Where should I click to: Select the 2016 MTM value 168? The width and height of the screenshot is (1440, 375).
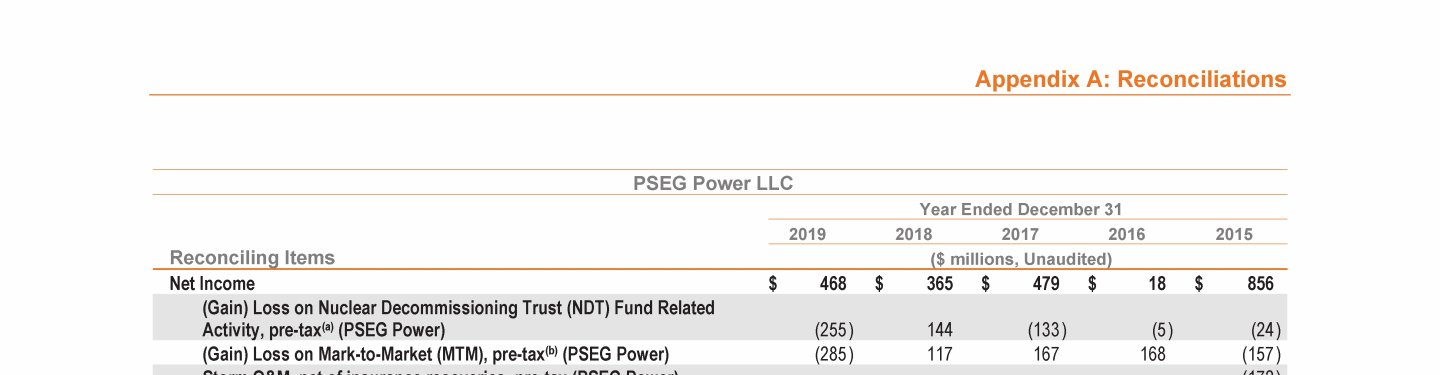click(1153, 354)
